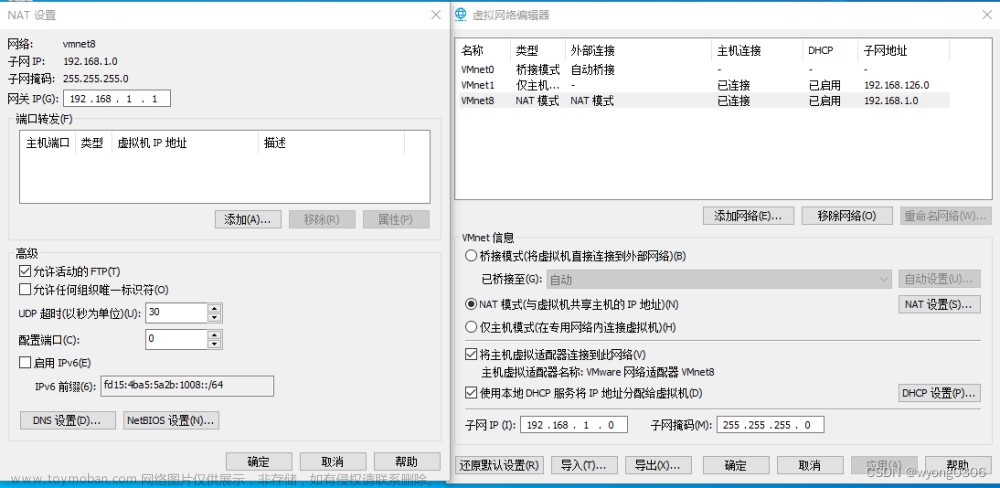Click the 子网掩码 field in network editor

(770, 425)
